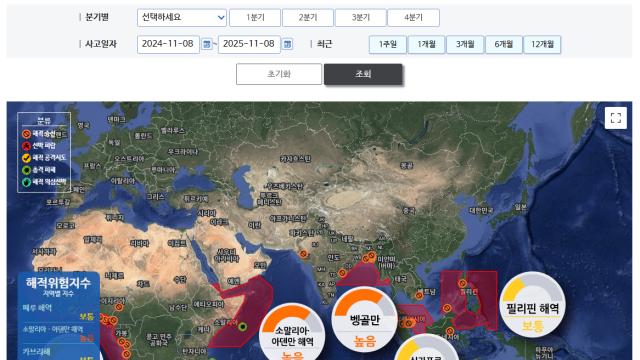Toggle the map fullscreen icon
640x360 pixels.
pos(616,118)
